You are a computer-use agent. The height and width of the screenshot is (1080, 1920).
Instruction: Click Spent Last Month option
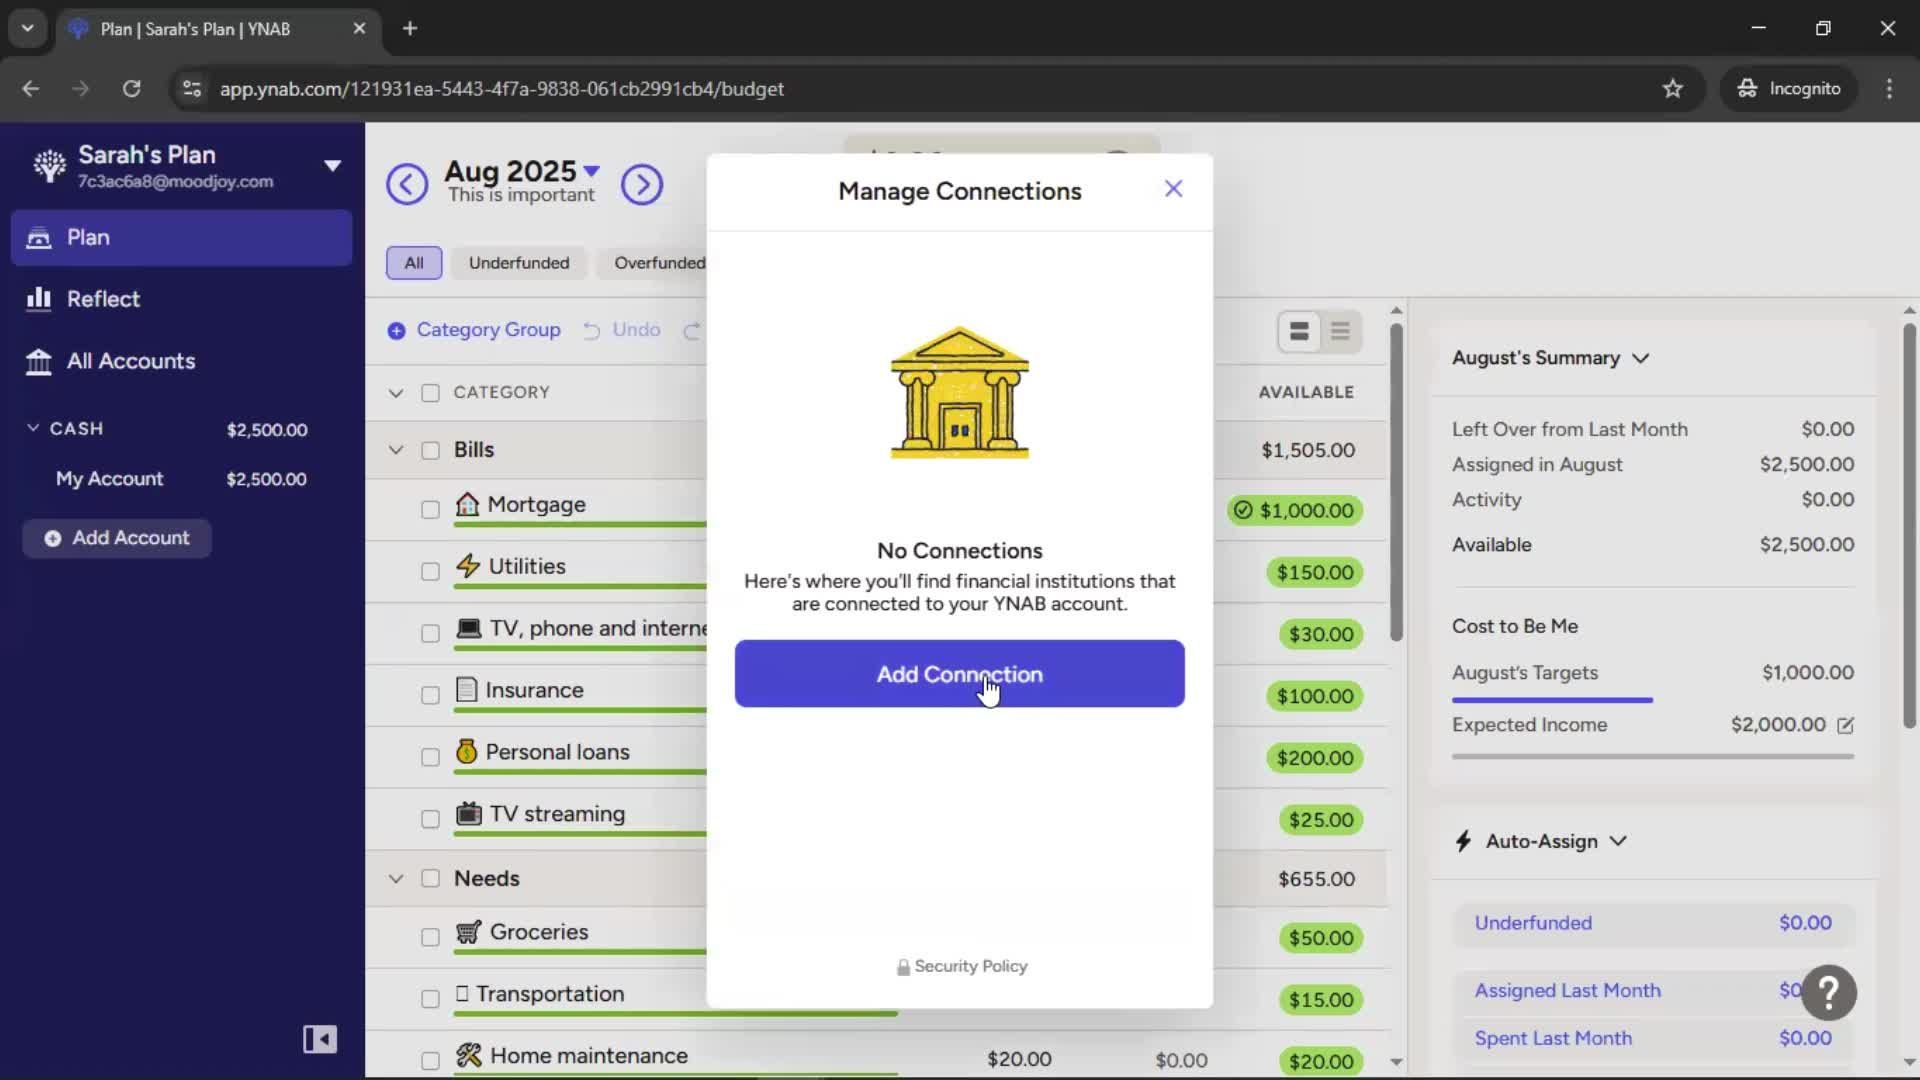pos(1653,1039)
